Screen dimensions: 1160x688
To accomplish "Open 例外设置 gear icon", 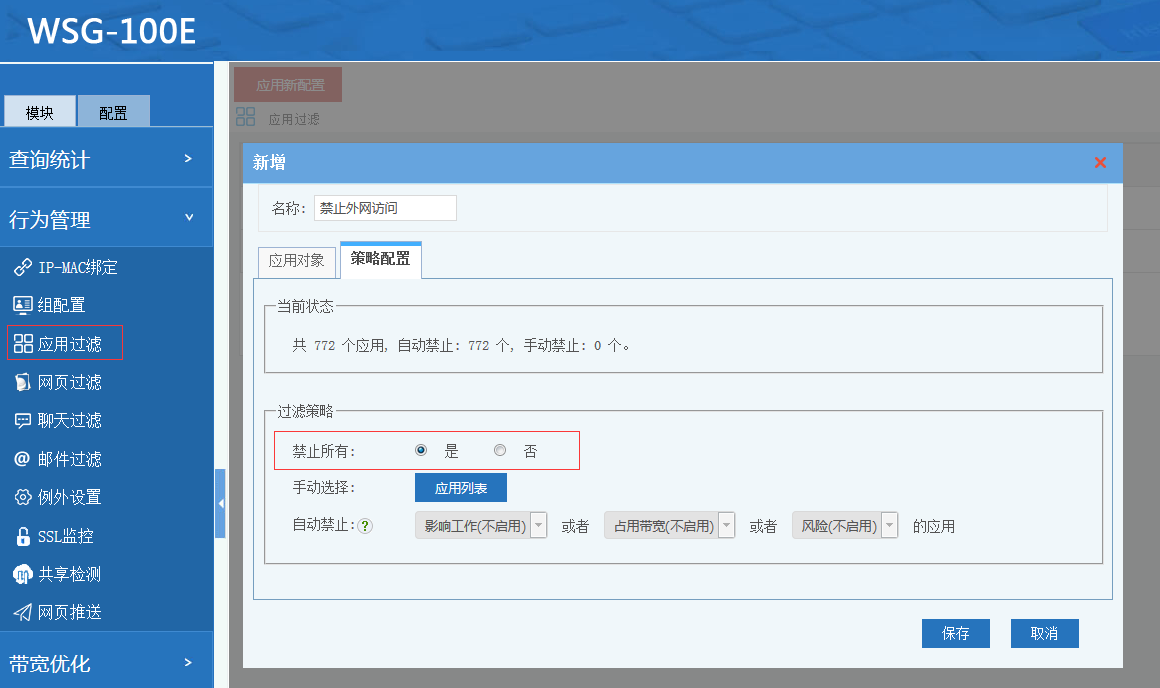I will point(22,497).
